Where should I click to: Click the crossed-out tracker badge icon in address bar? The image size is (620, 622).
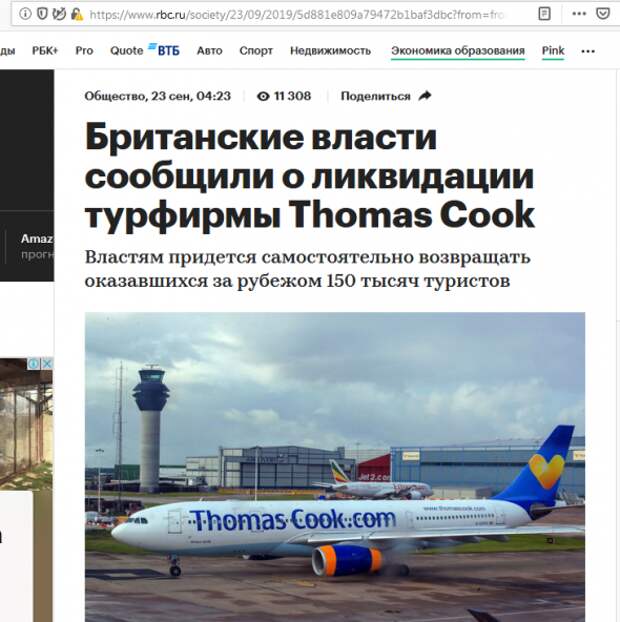tap(60, 14)
